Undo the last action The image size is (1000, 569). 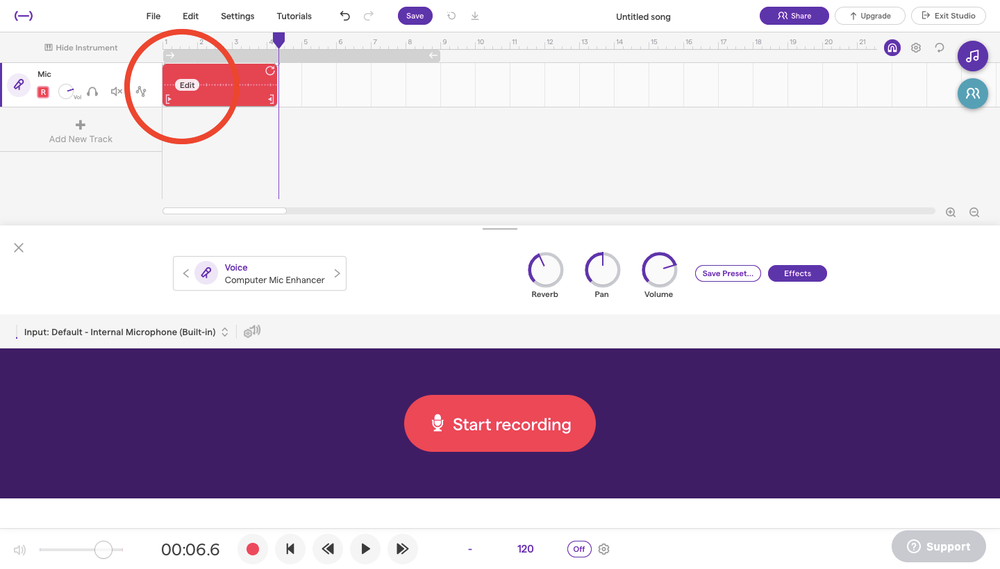345,16
